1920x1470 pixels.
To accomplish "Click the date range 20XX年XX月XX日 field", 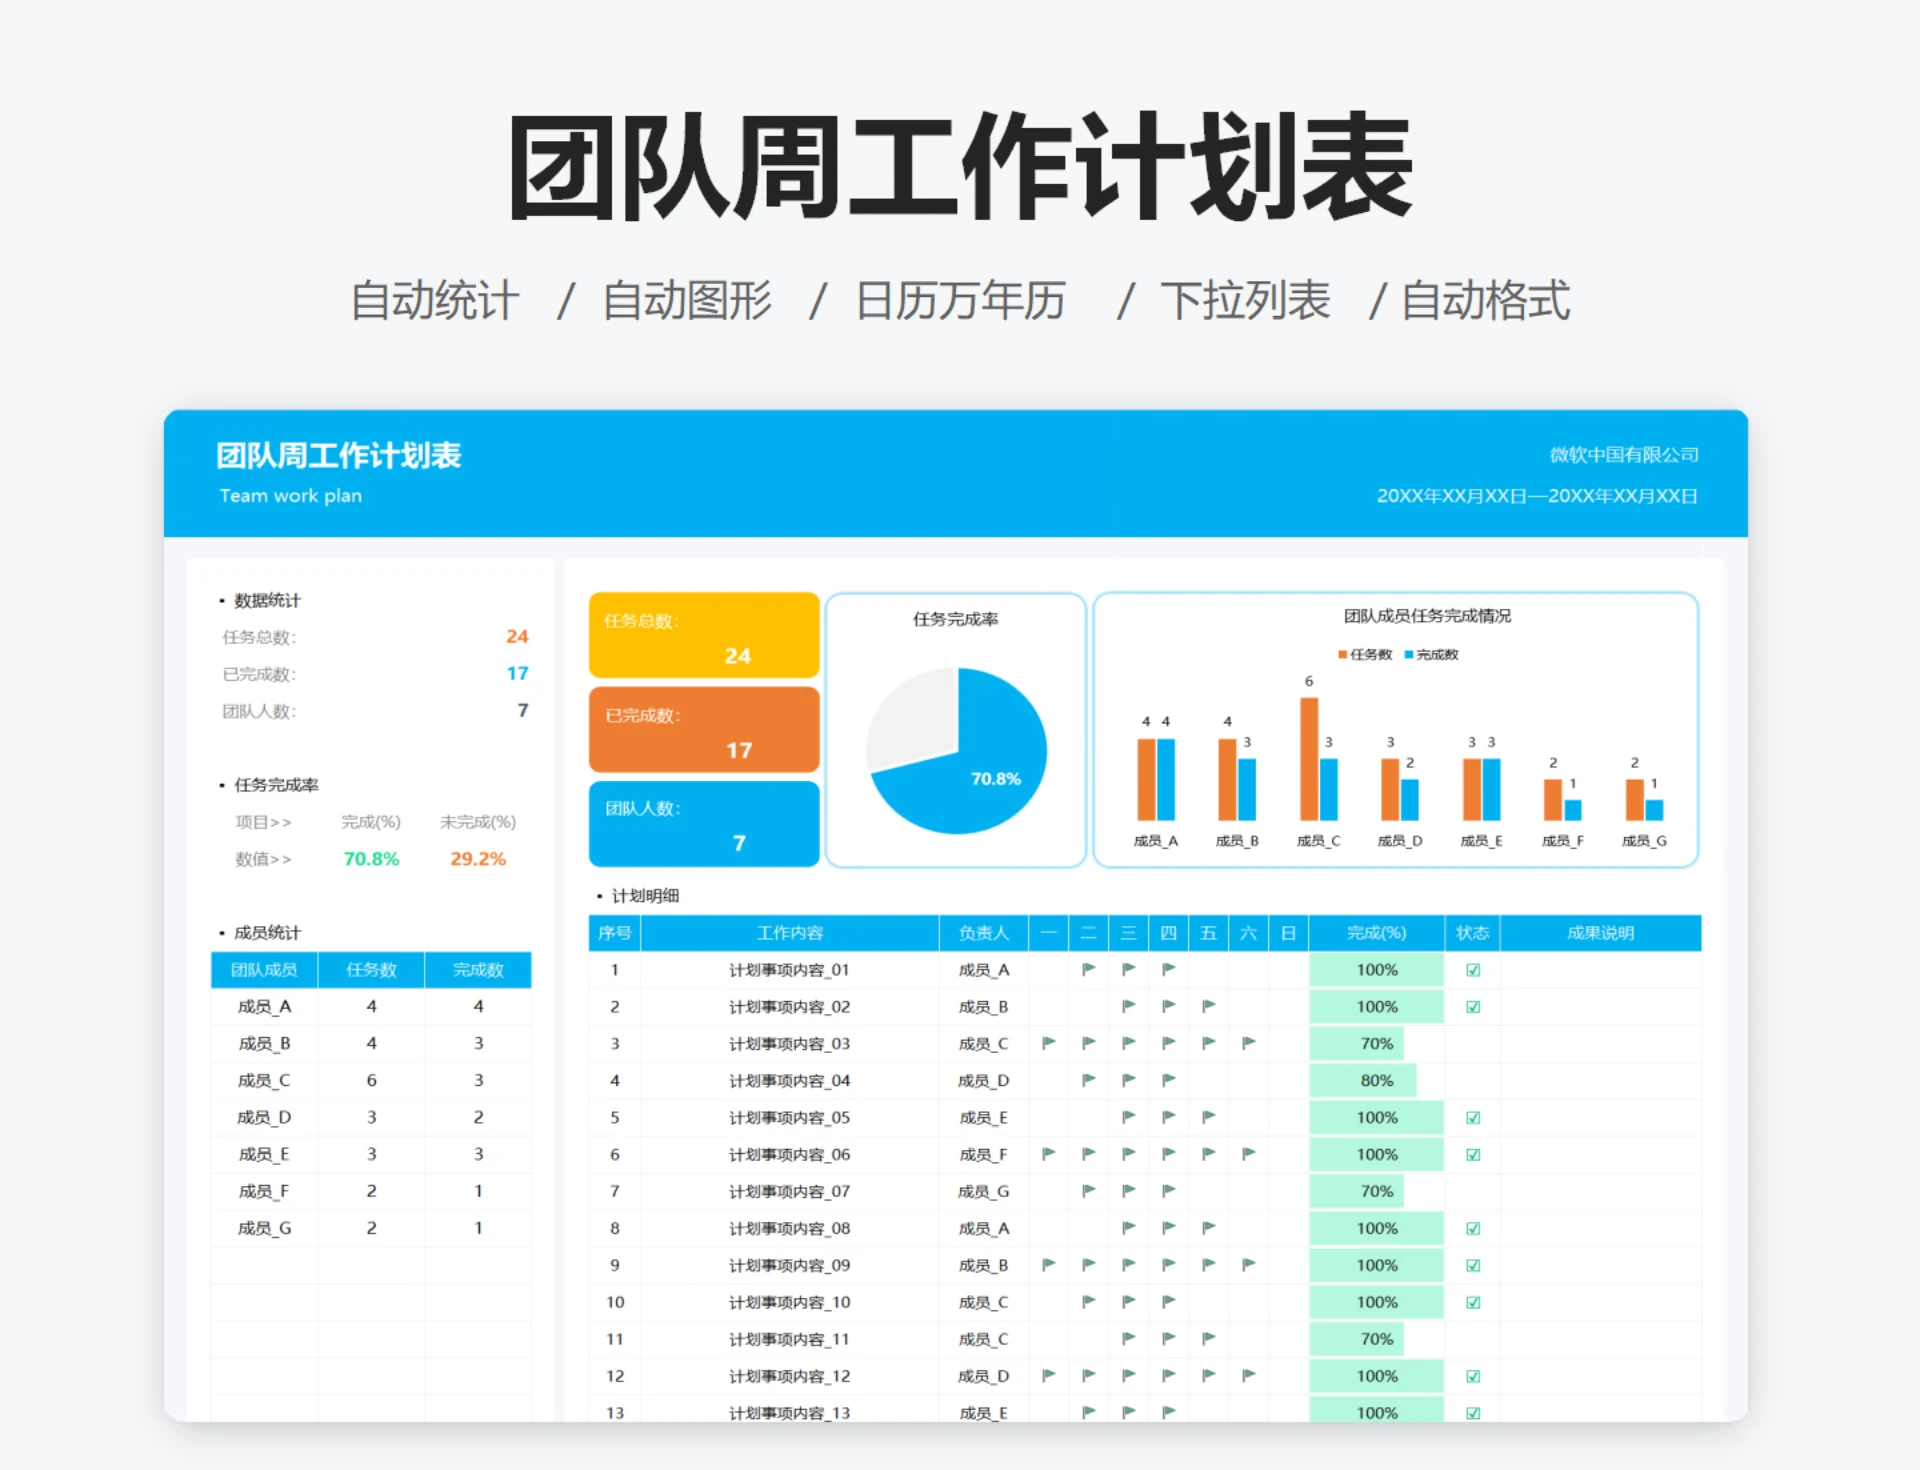I will [x=1537, y=496].
